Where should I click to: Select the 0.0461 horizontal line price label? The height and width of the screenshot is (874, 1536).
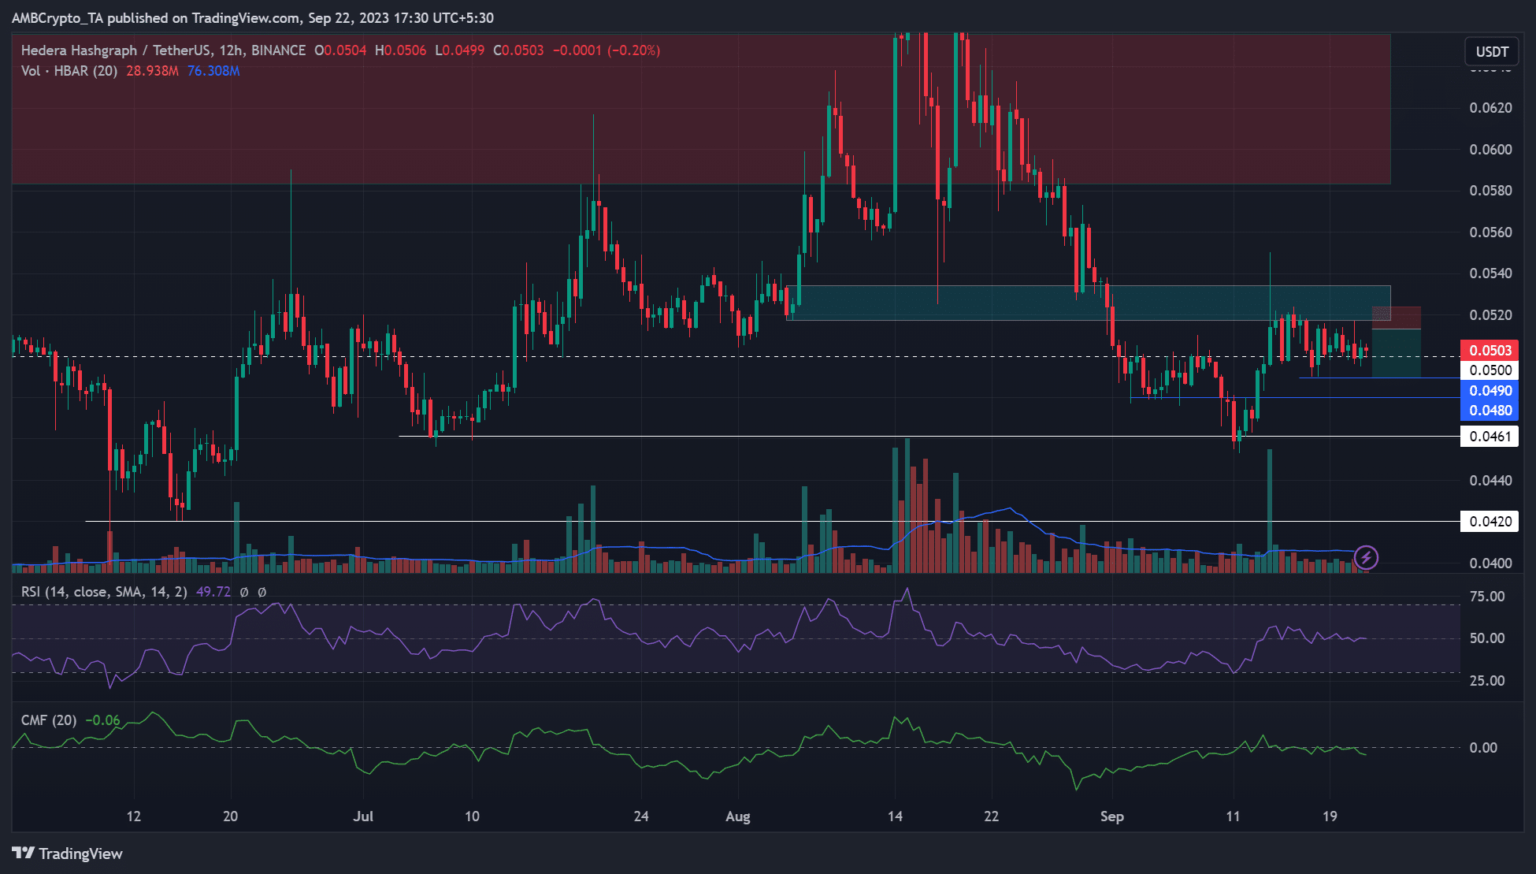1489,436
